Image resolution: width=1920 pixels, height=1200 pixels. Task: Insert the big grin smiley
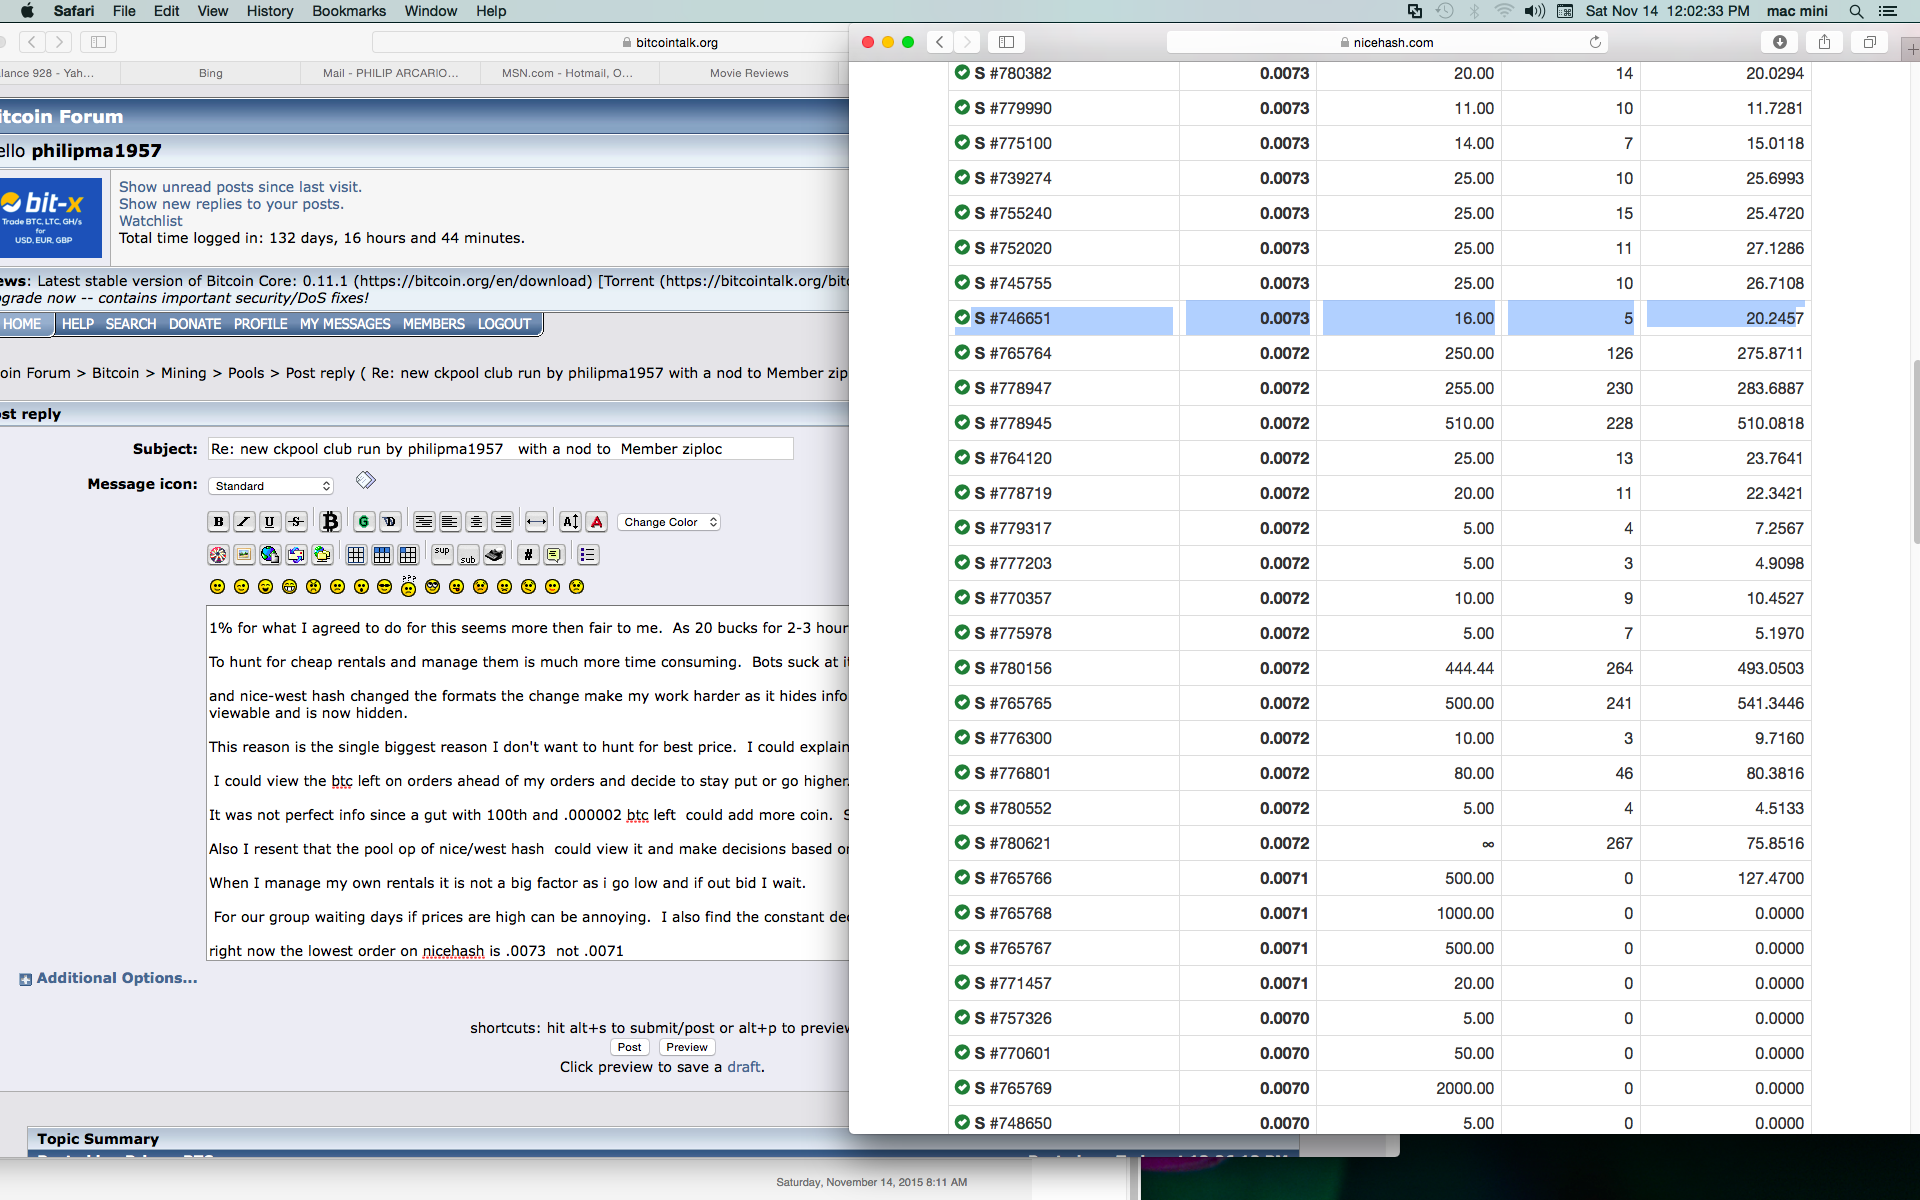click(289, 587)
